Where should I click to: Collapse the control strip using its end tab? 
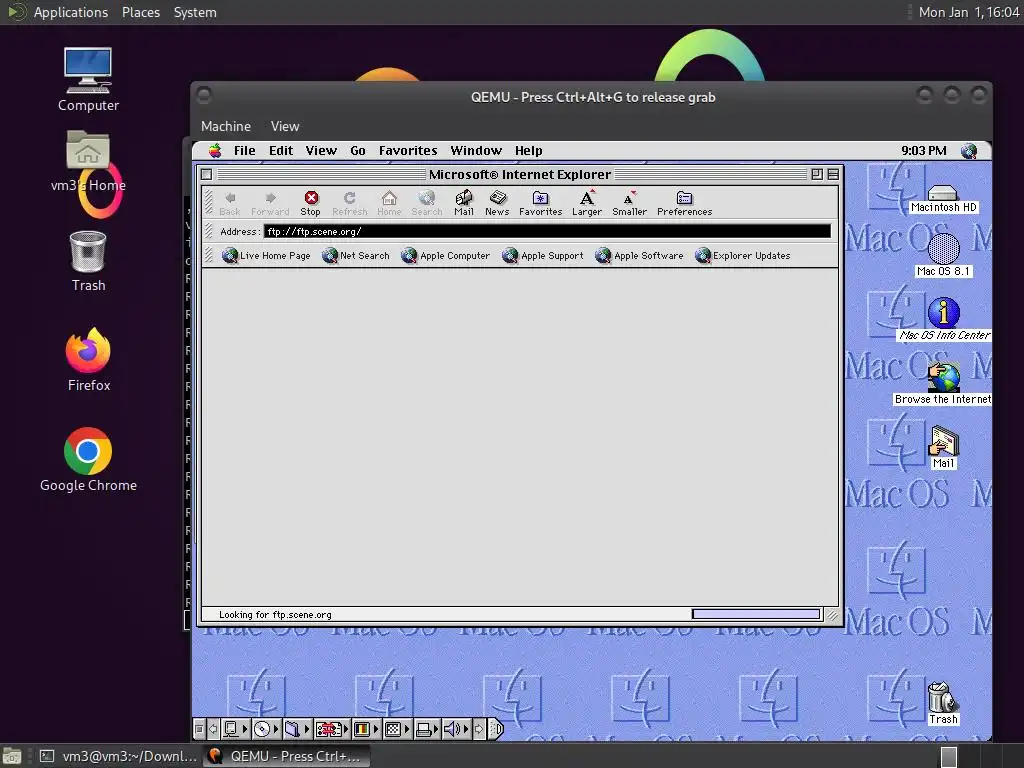pyautogui.click(x=496, y=729)
